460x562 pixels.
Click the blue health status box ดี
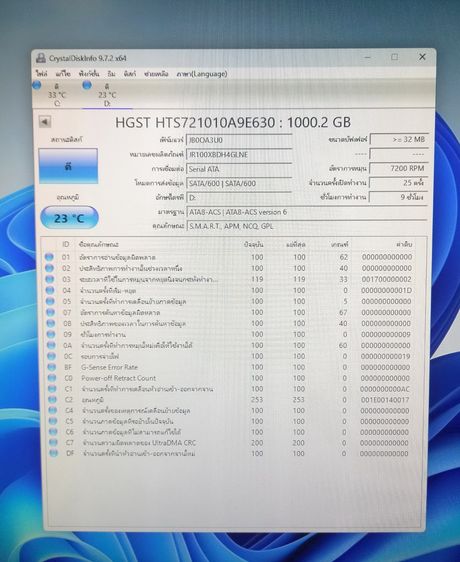pos(68,166)
